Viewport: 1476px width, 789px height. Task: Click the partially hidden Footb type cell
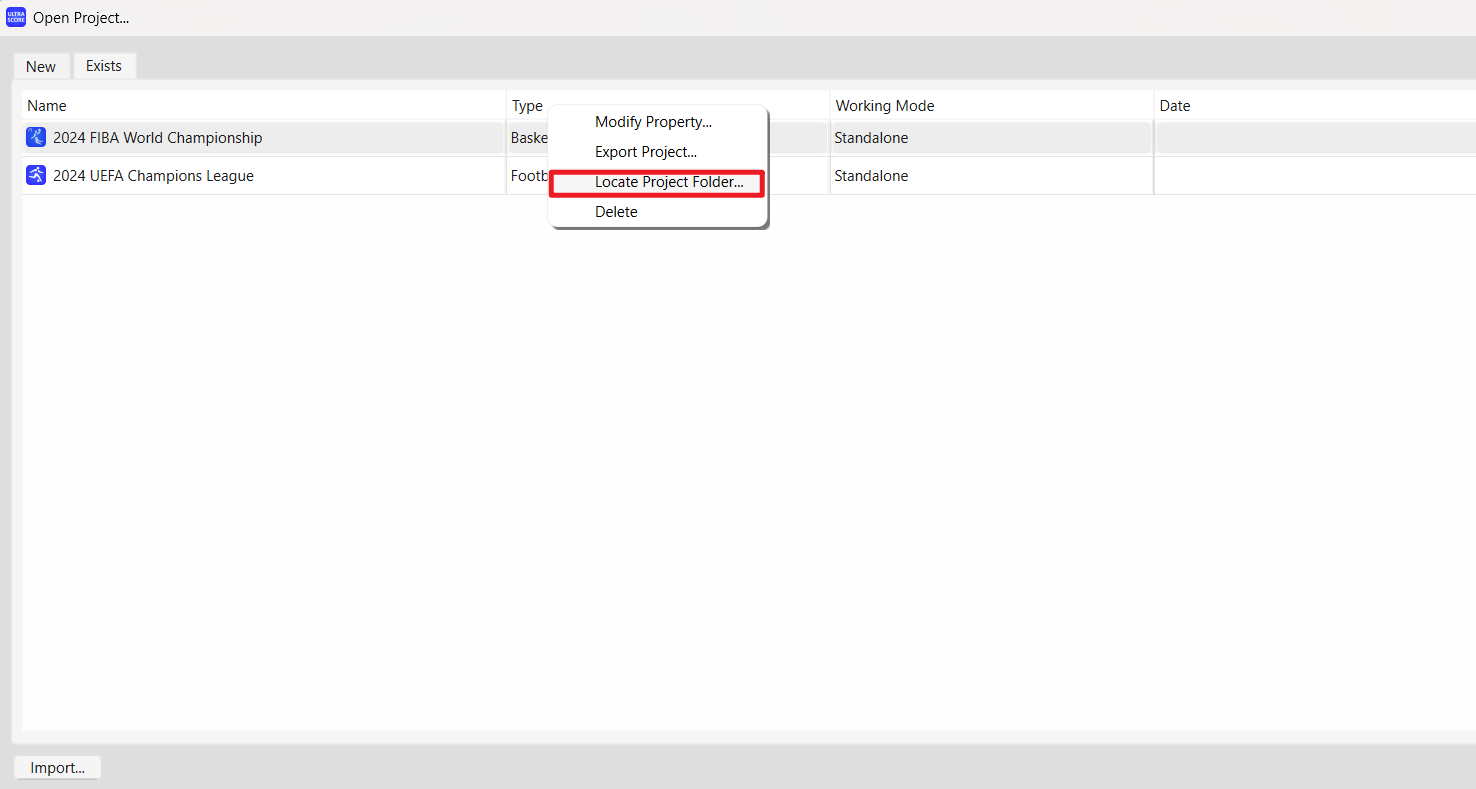529,176
